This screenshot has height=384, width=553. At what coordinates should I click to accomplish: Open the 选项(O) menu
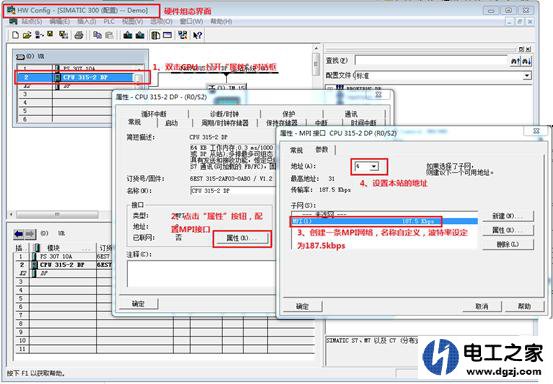(162, 22)
